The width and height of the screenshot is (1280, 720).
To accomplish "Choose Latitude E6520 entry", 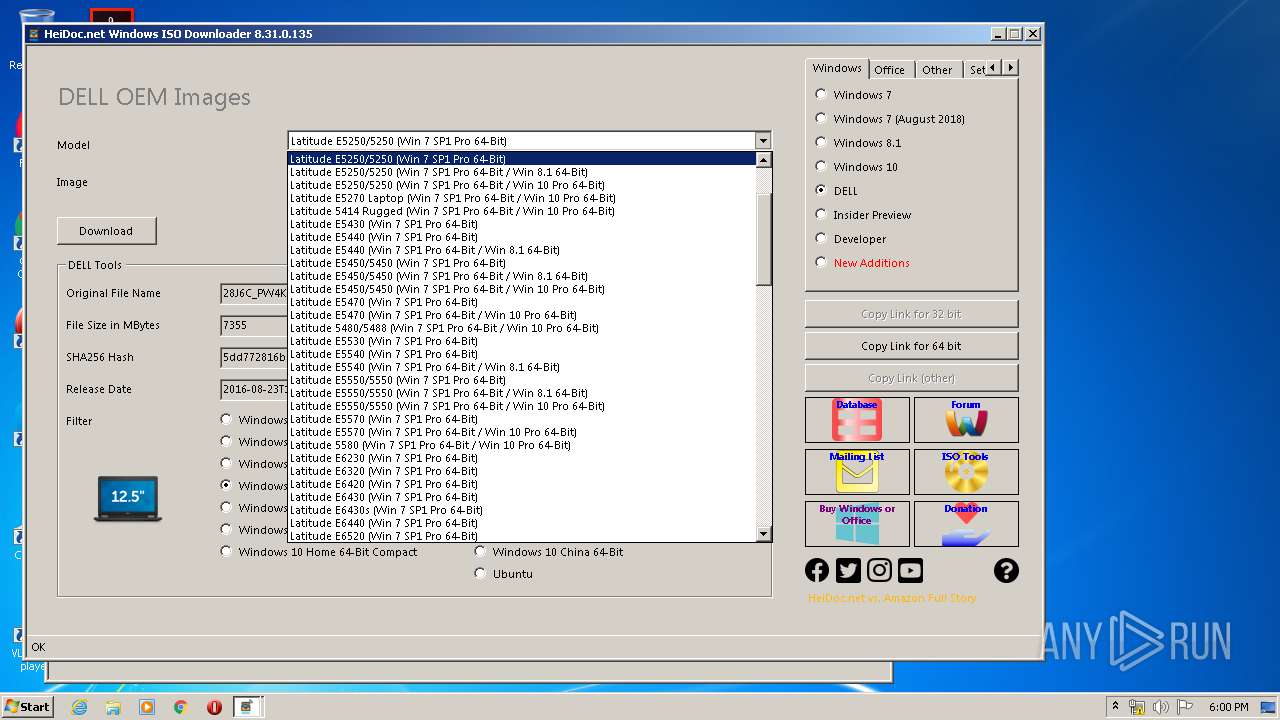I will pyautogui.click(x=521, y=536).
